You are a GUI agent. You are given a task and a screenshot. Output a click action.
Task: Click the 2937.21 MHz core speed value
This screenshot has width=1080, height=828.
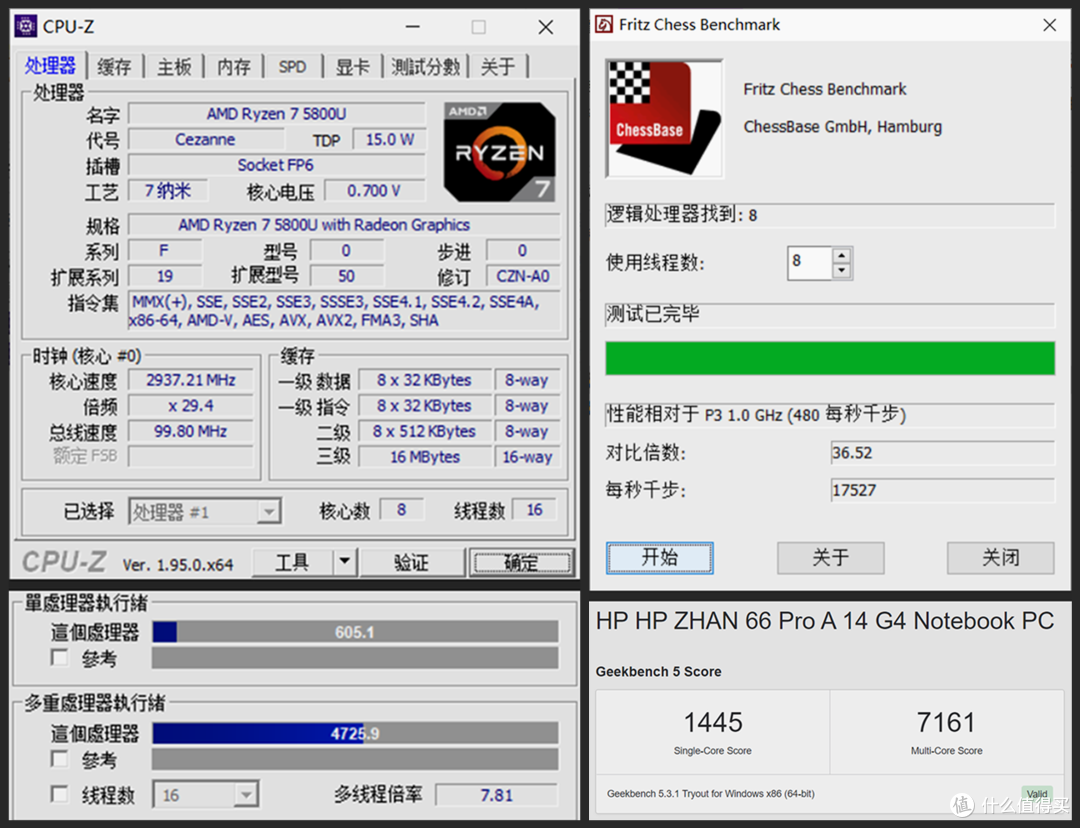191,380
